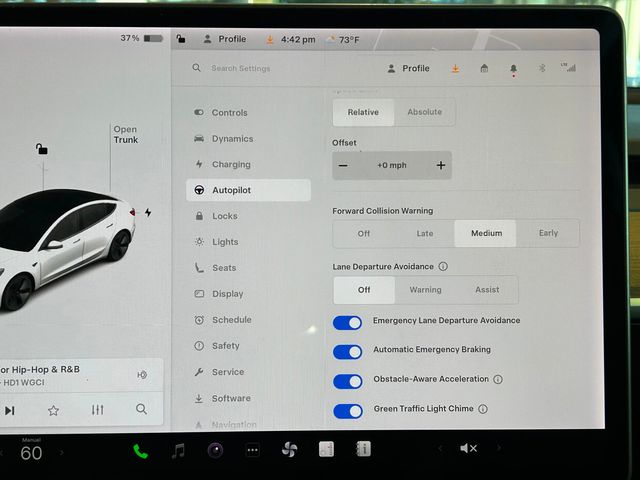Set speed offset mode to Absolute
The image size is (640, 480).
424,112
